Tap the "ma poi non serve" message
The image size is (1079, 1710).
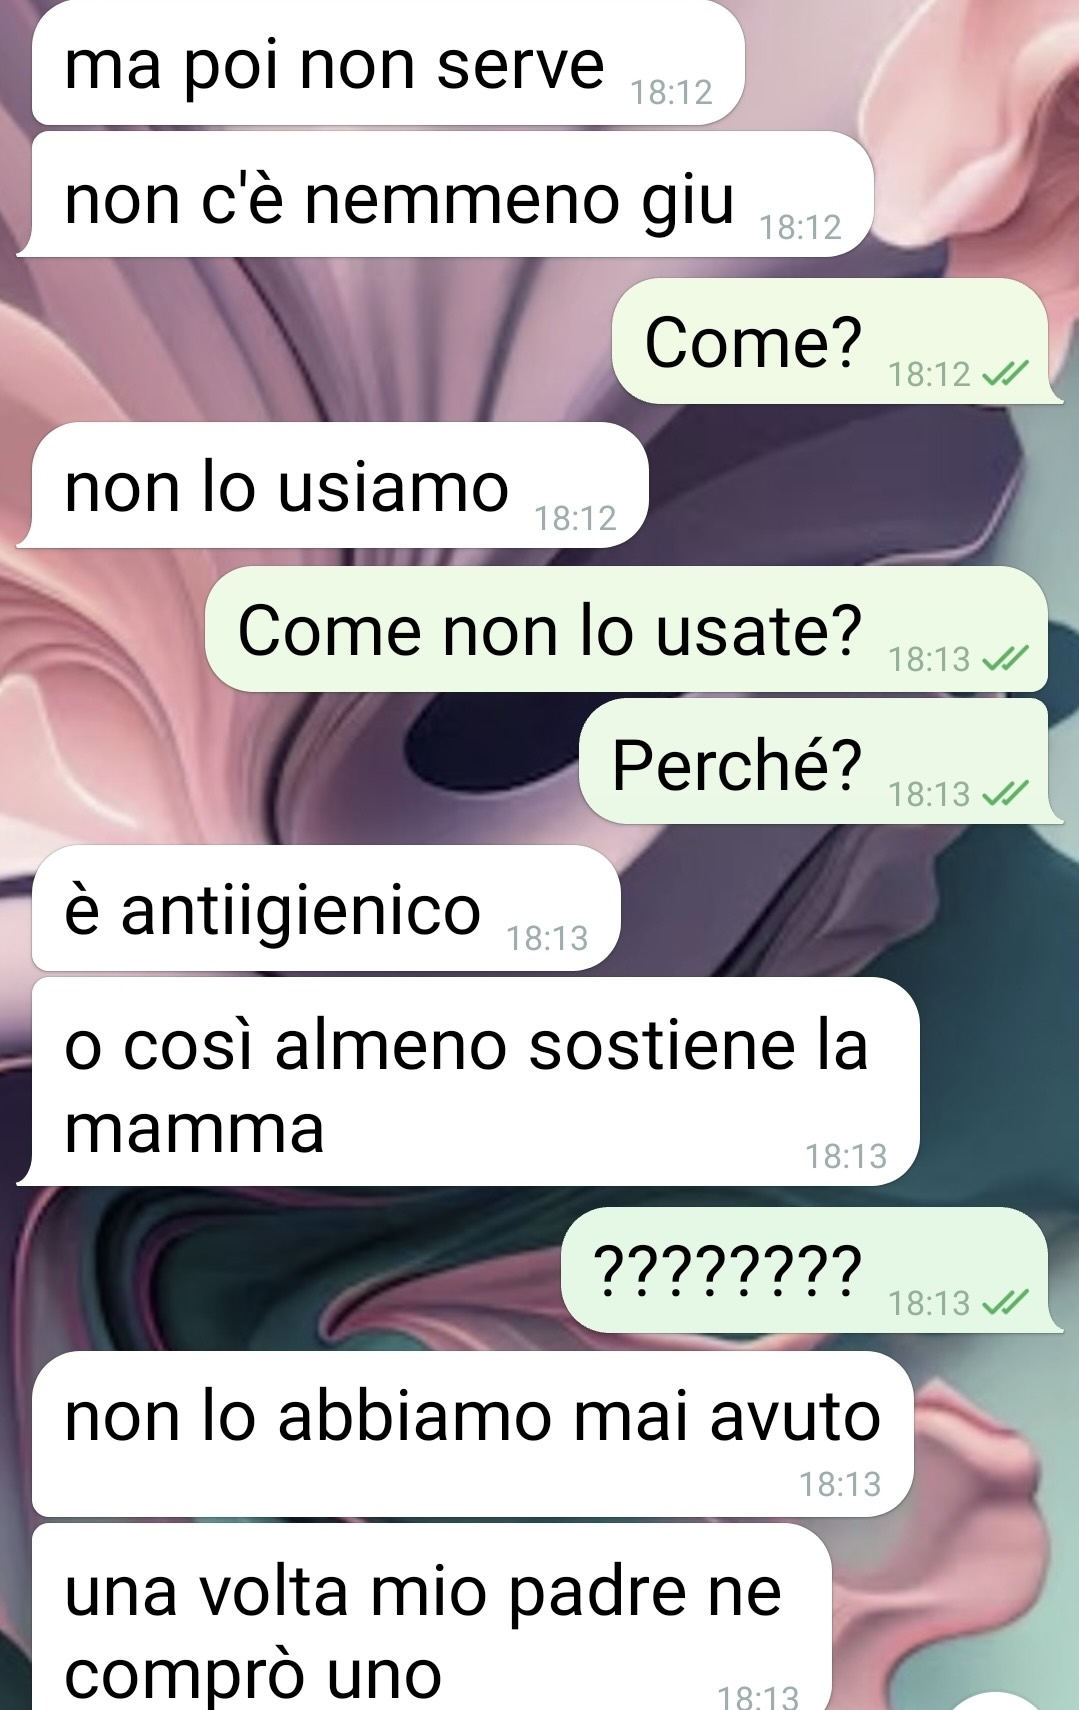pyautogui.click(x=388, y=63)
